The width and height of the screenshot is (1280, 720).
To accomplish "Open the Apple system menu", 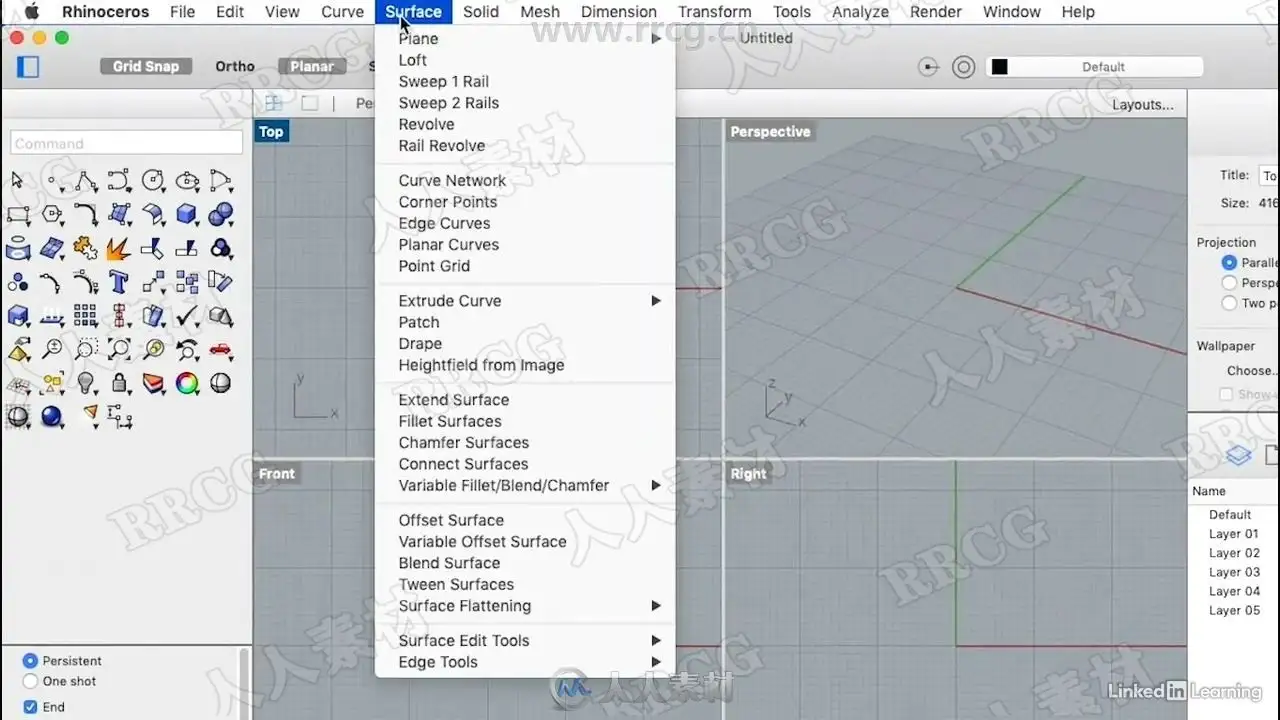I will [x=31, y=12].
